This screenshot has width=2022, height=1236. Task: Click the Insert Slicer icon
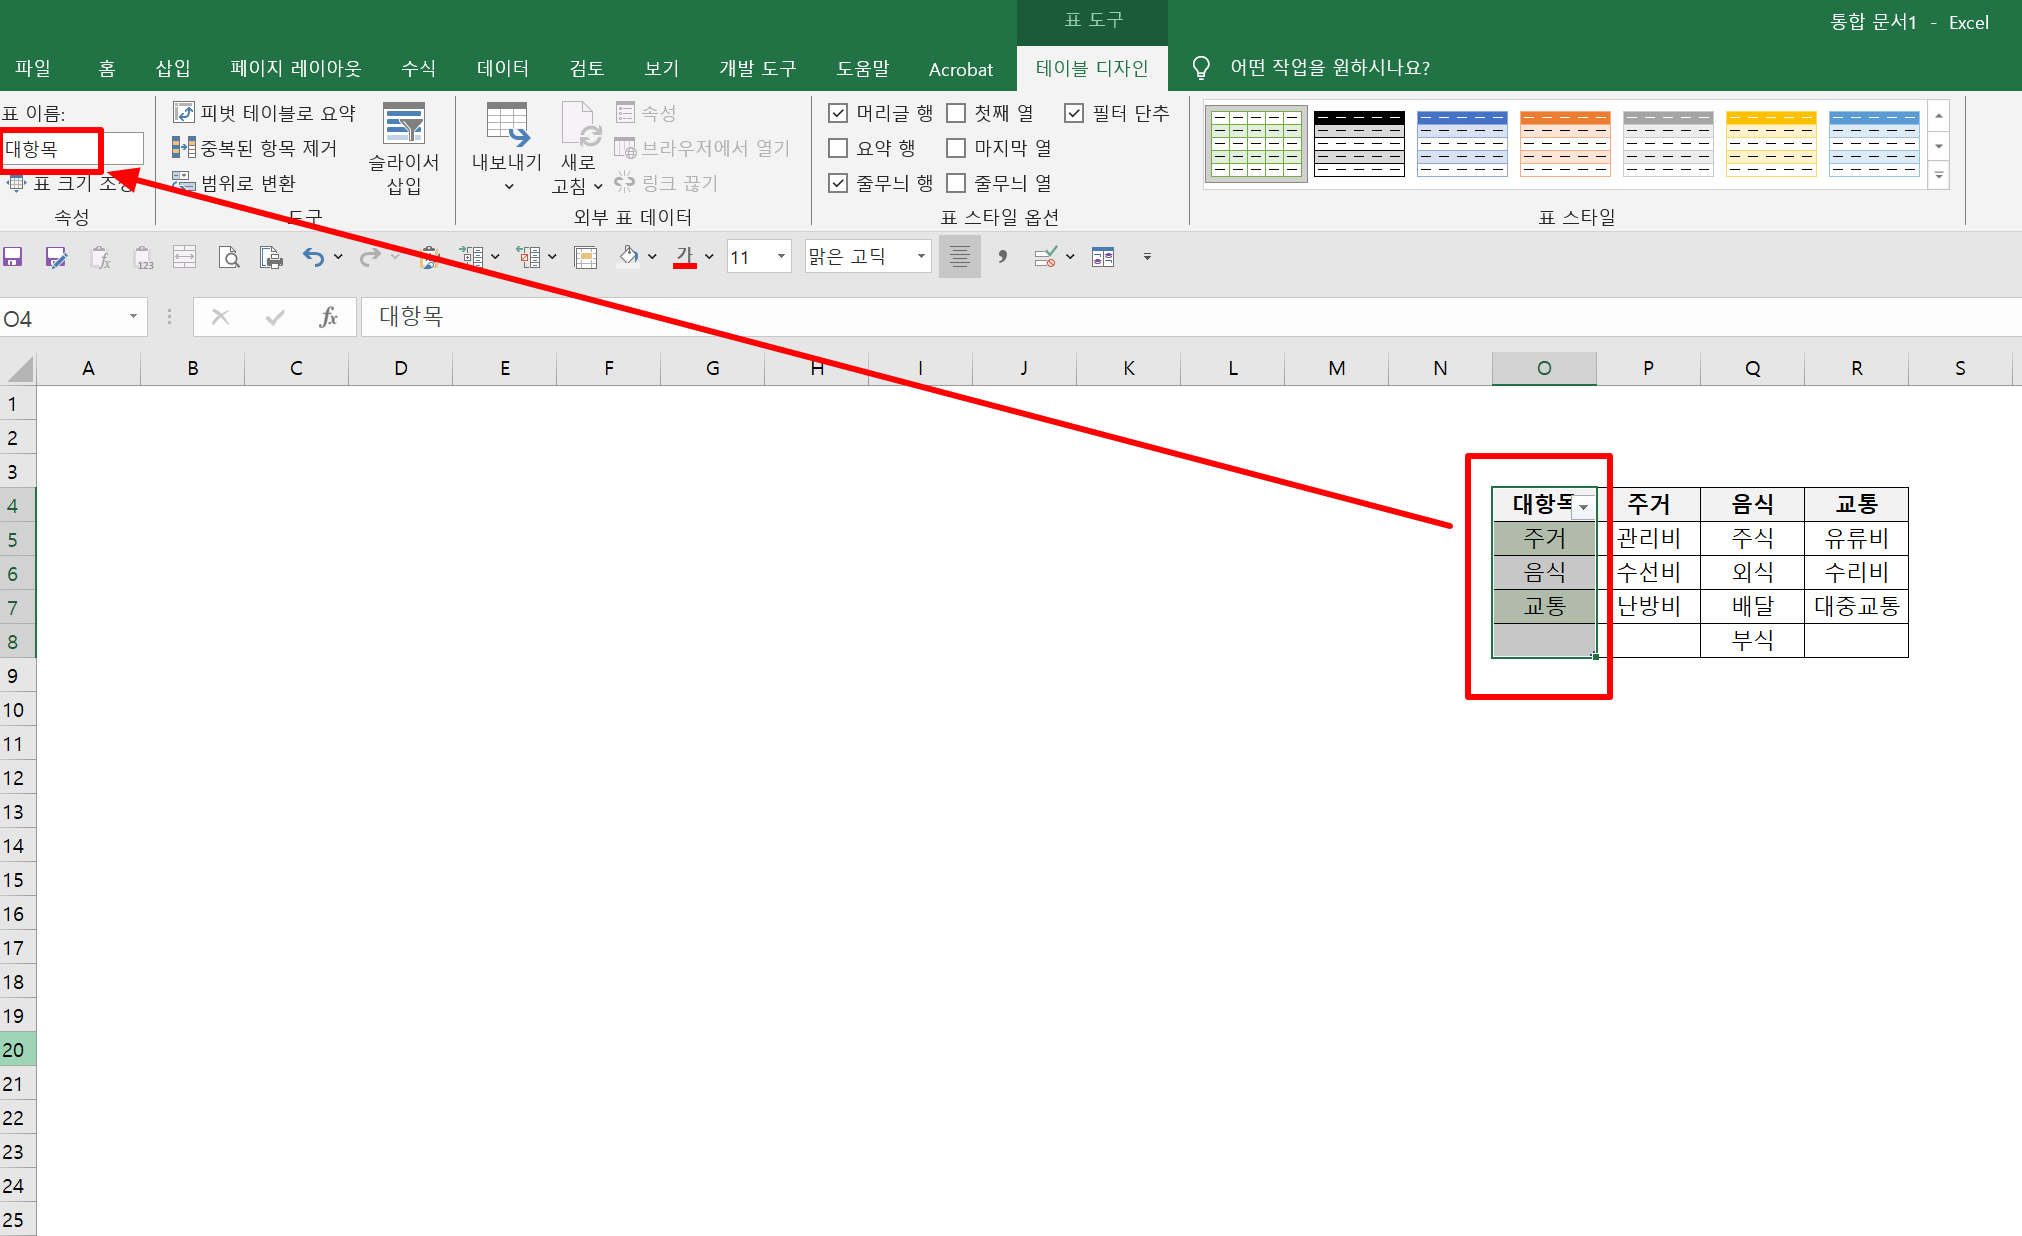[x=404, y=125]
